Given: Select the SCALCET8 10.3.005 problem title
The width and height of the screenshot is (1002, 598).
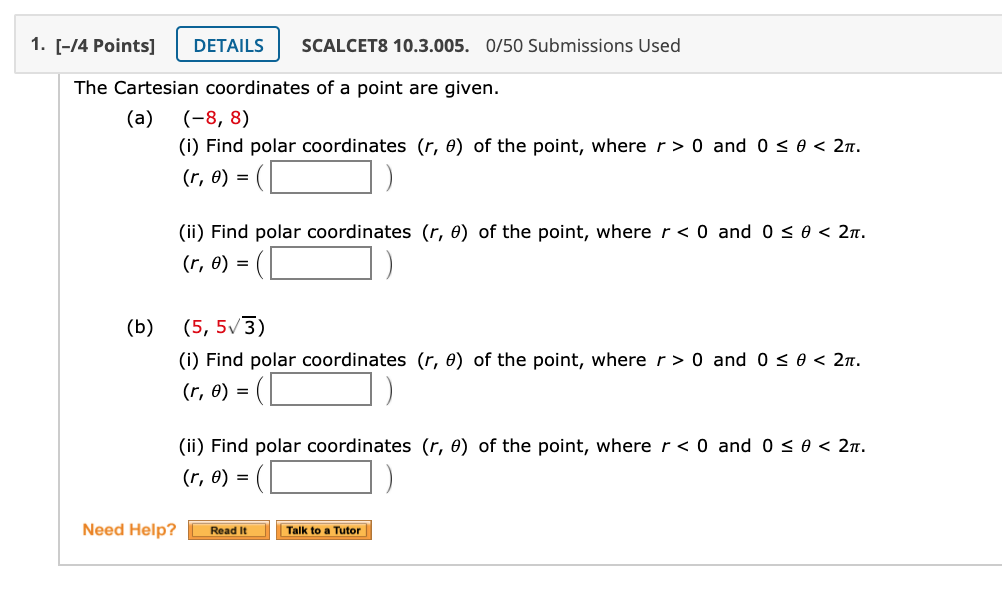Looking at the screenshot, I should [383, 45].
